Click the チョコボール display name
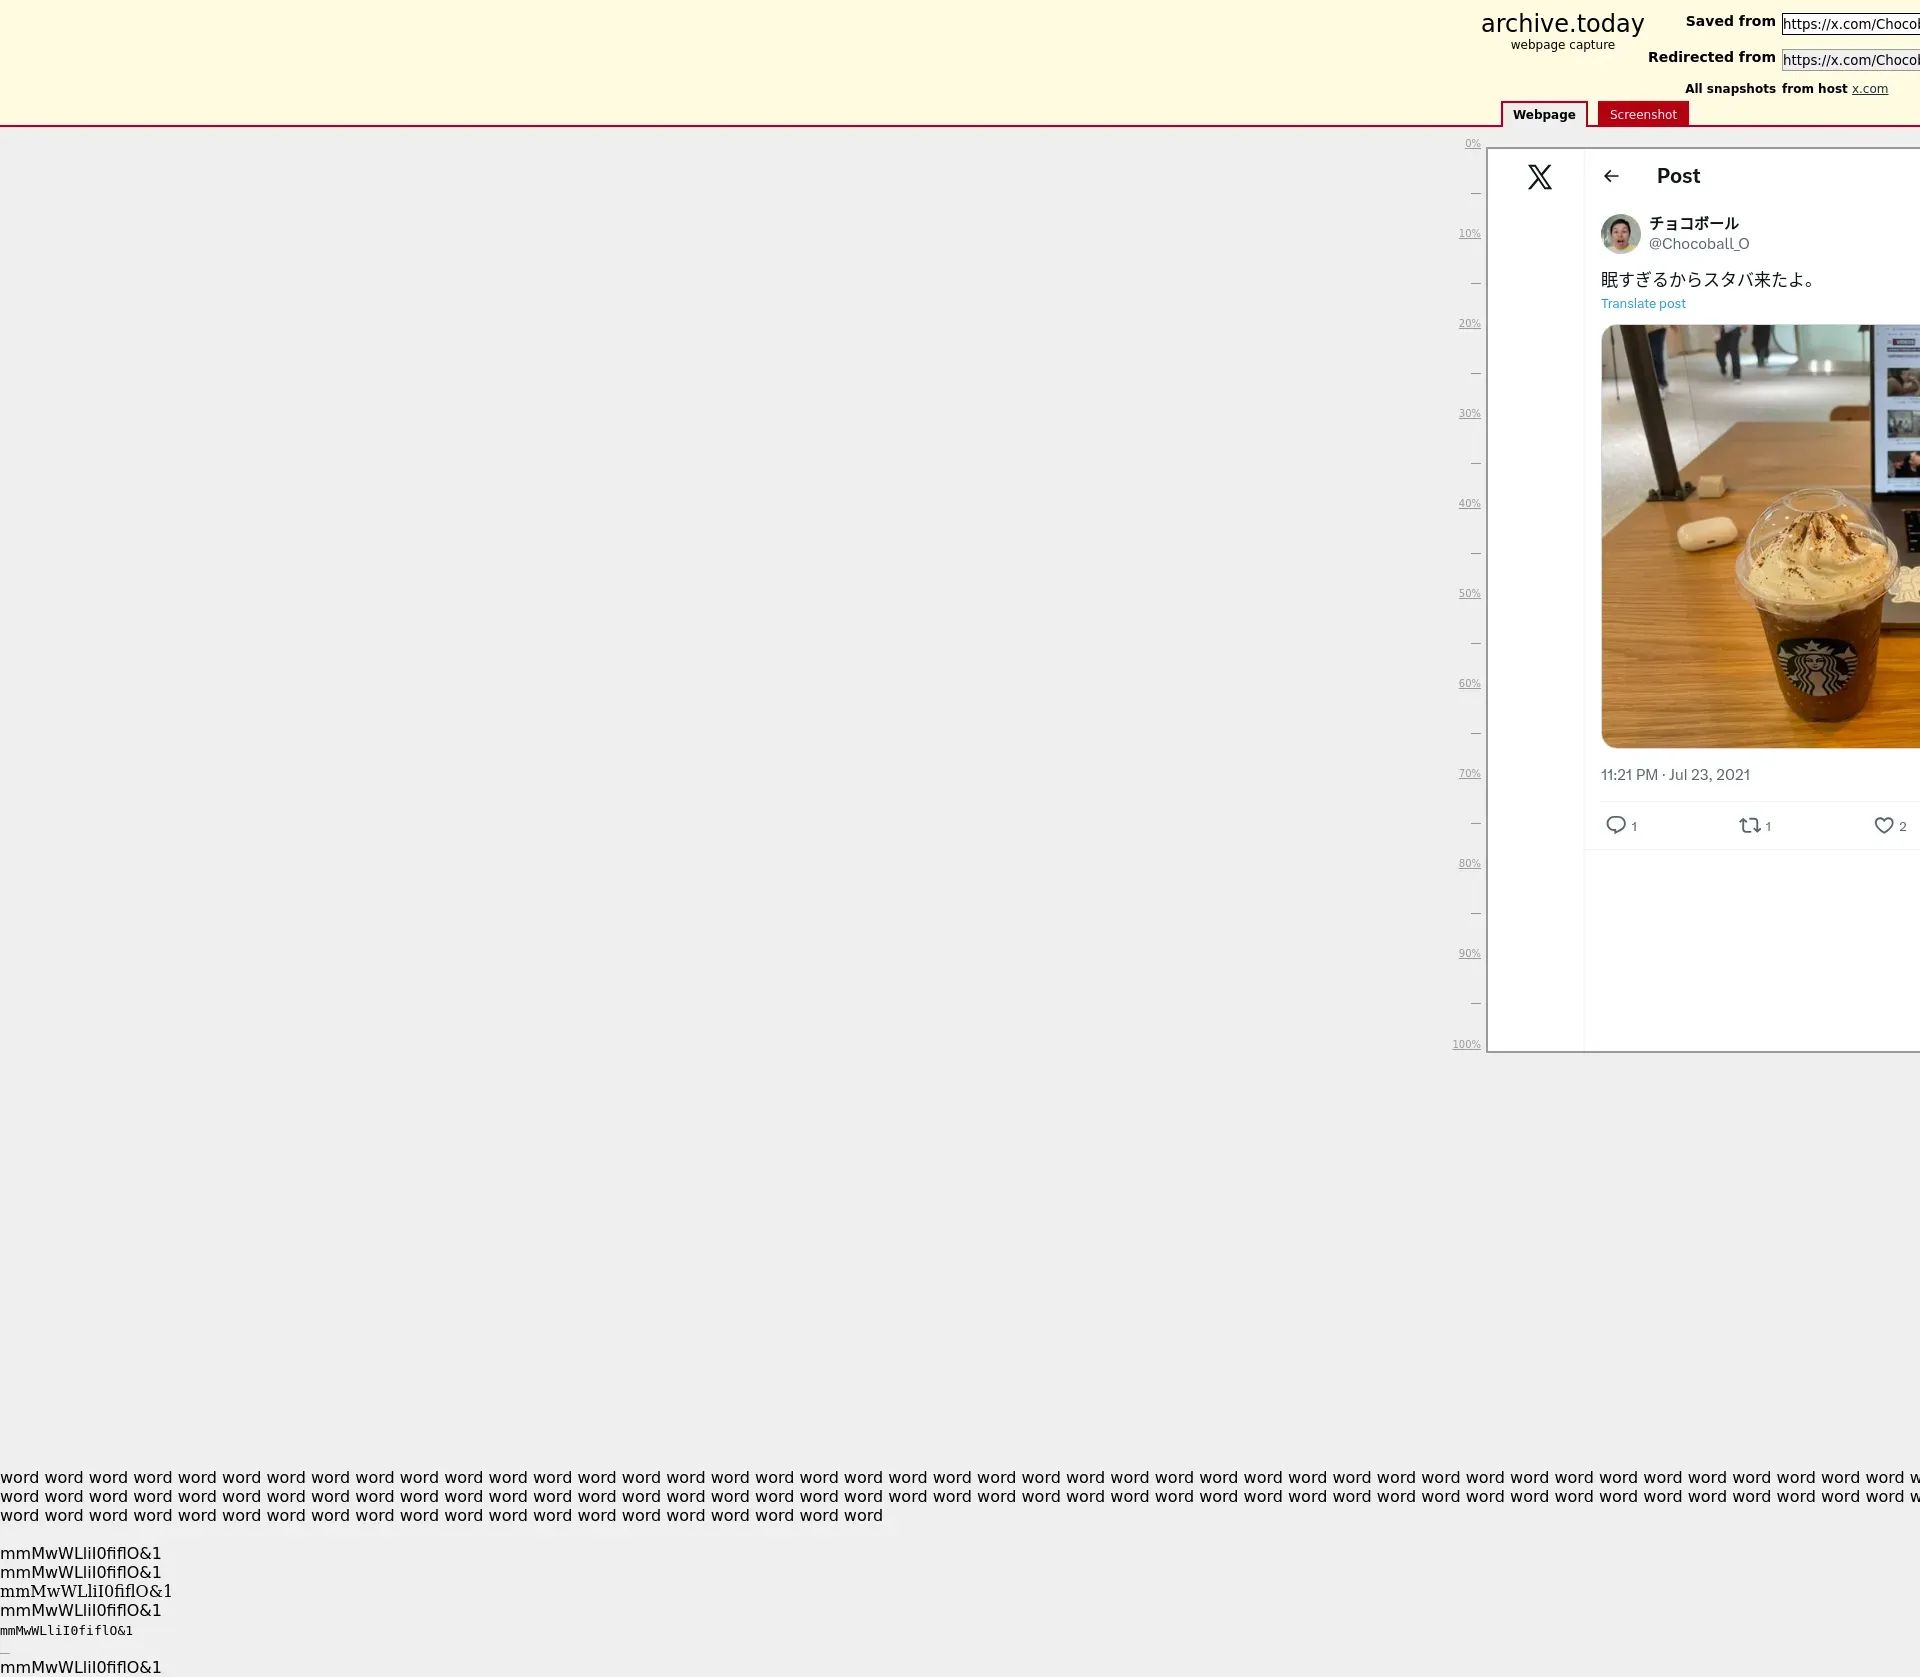Screen dimensions: 1920x1677 click(1693, 223)
